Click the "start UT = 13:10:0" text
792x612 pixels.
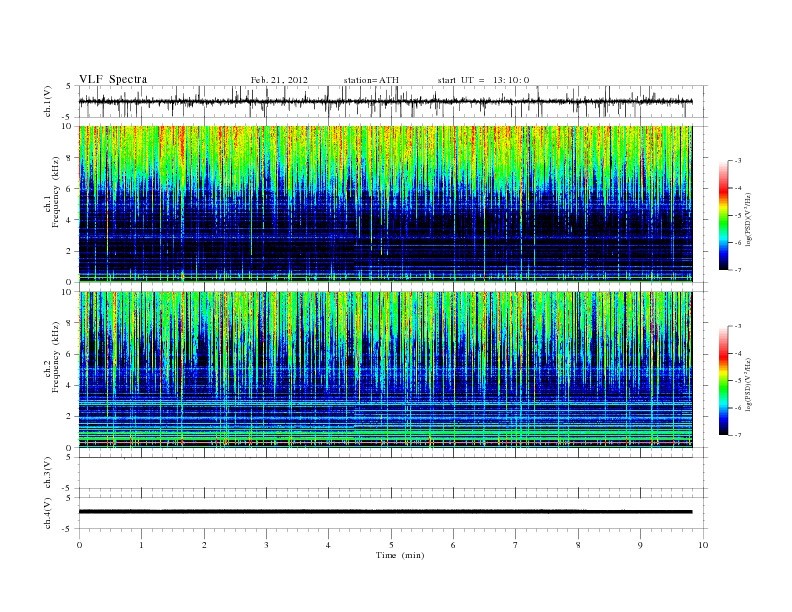pyautogui.click(x=483, y=80)
